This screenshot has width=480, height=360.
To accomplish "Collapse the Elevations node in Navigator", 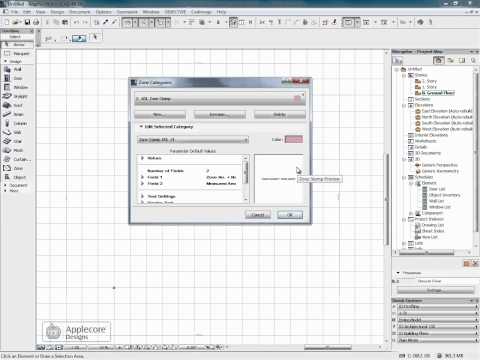I will coord(404,105).
